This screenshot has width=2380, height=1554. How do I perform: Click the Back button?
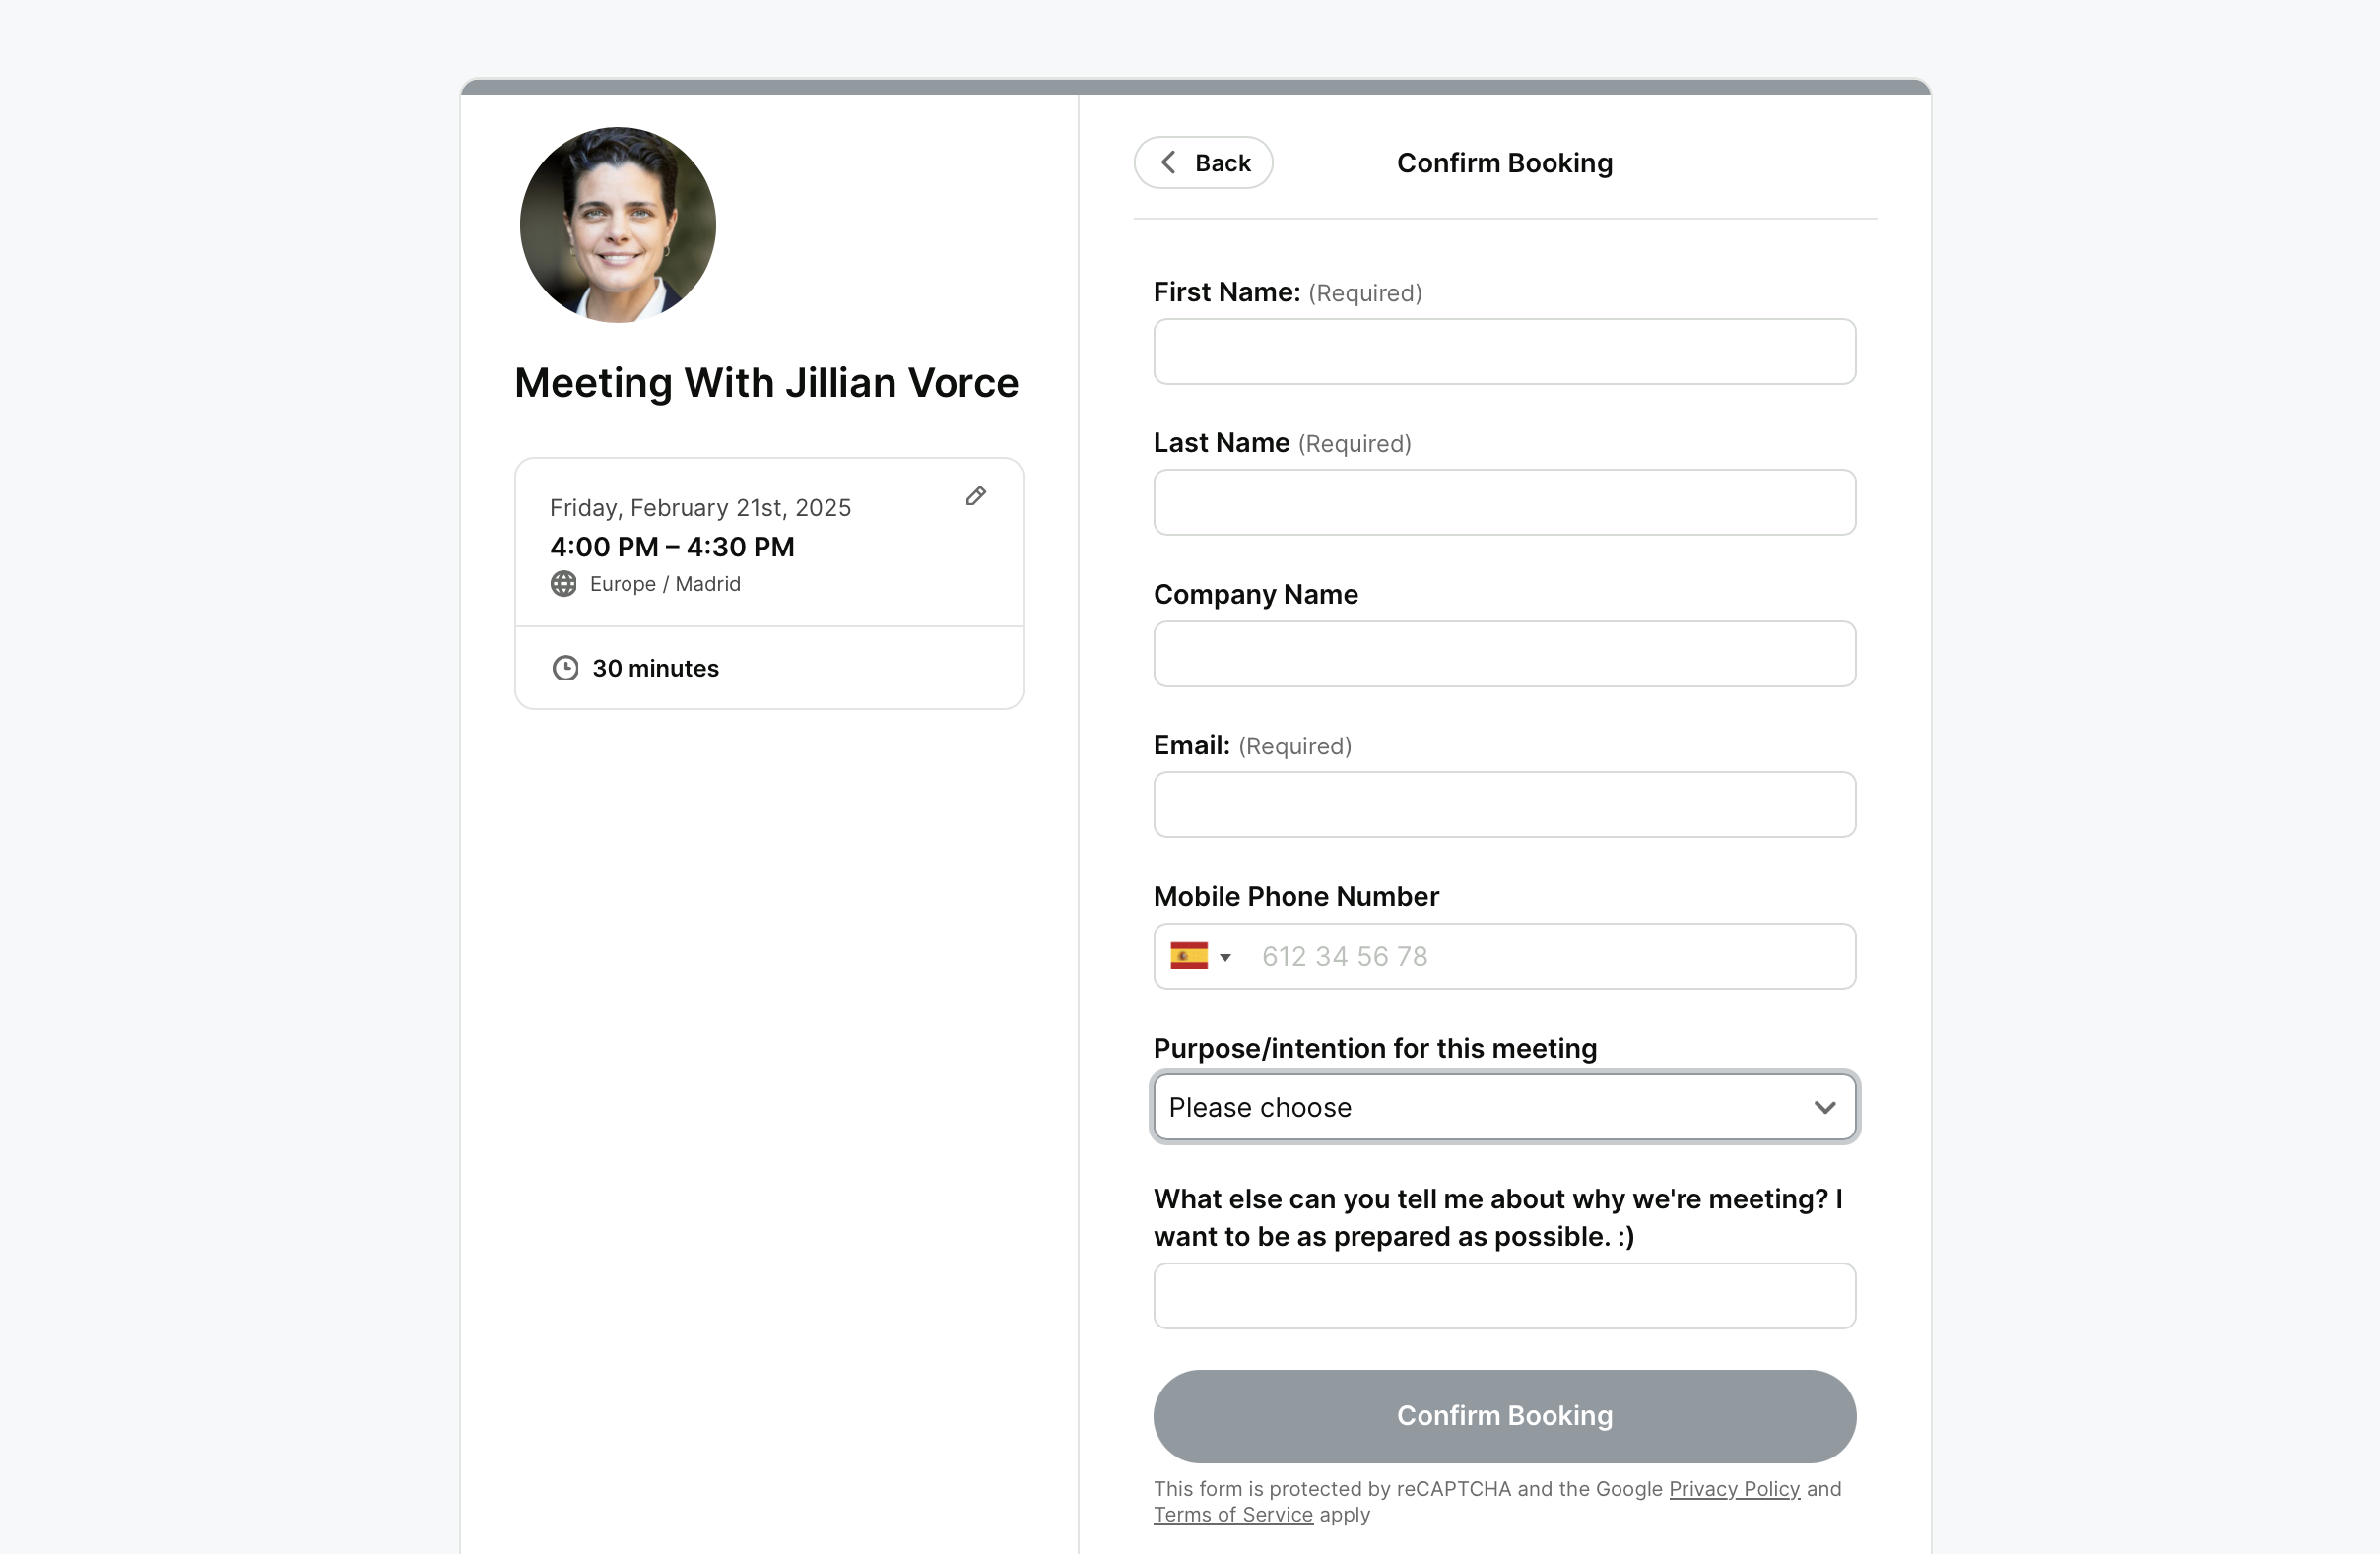[1203, 162]
